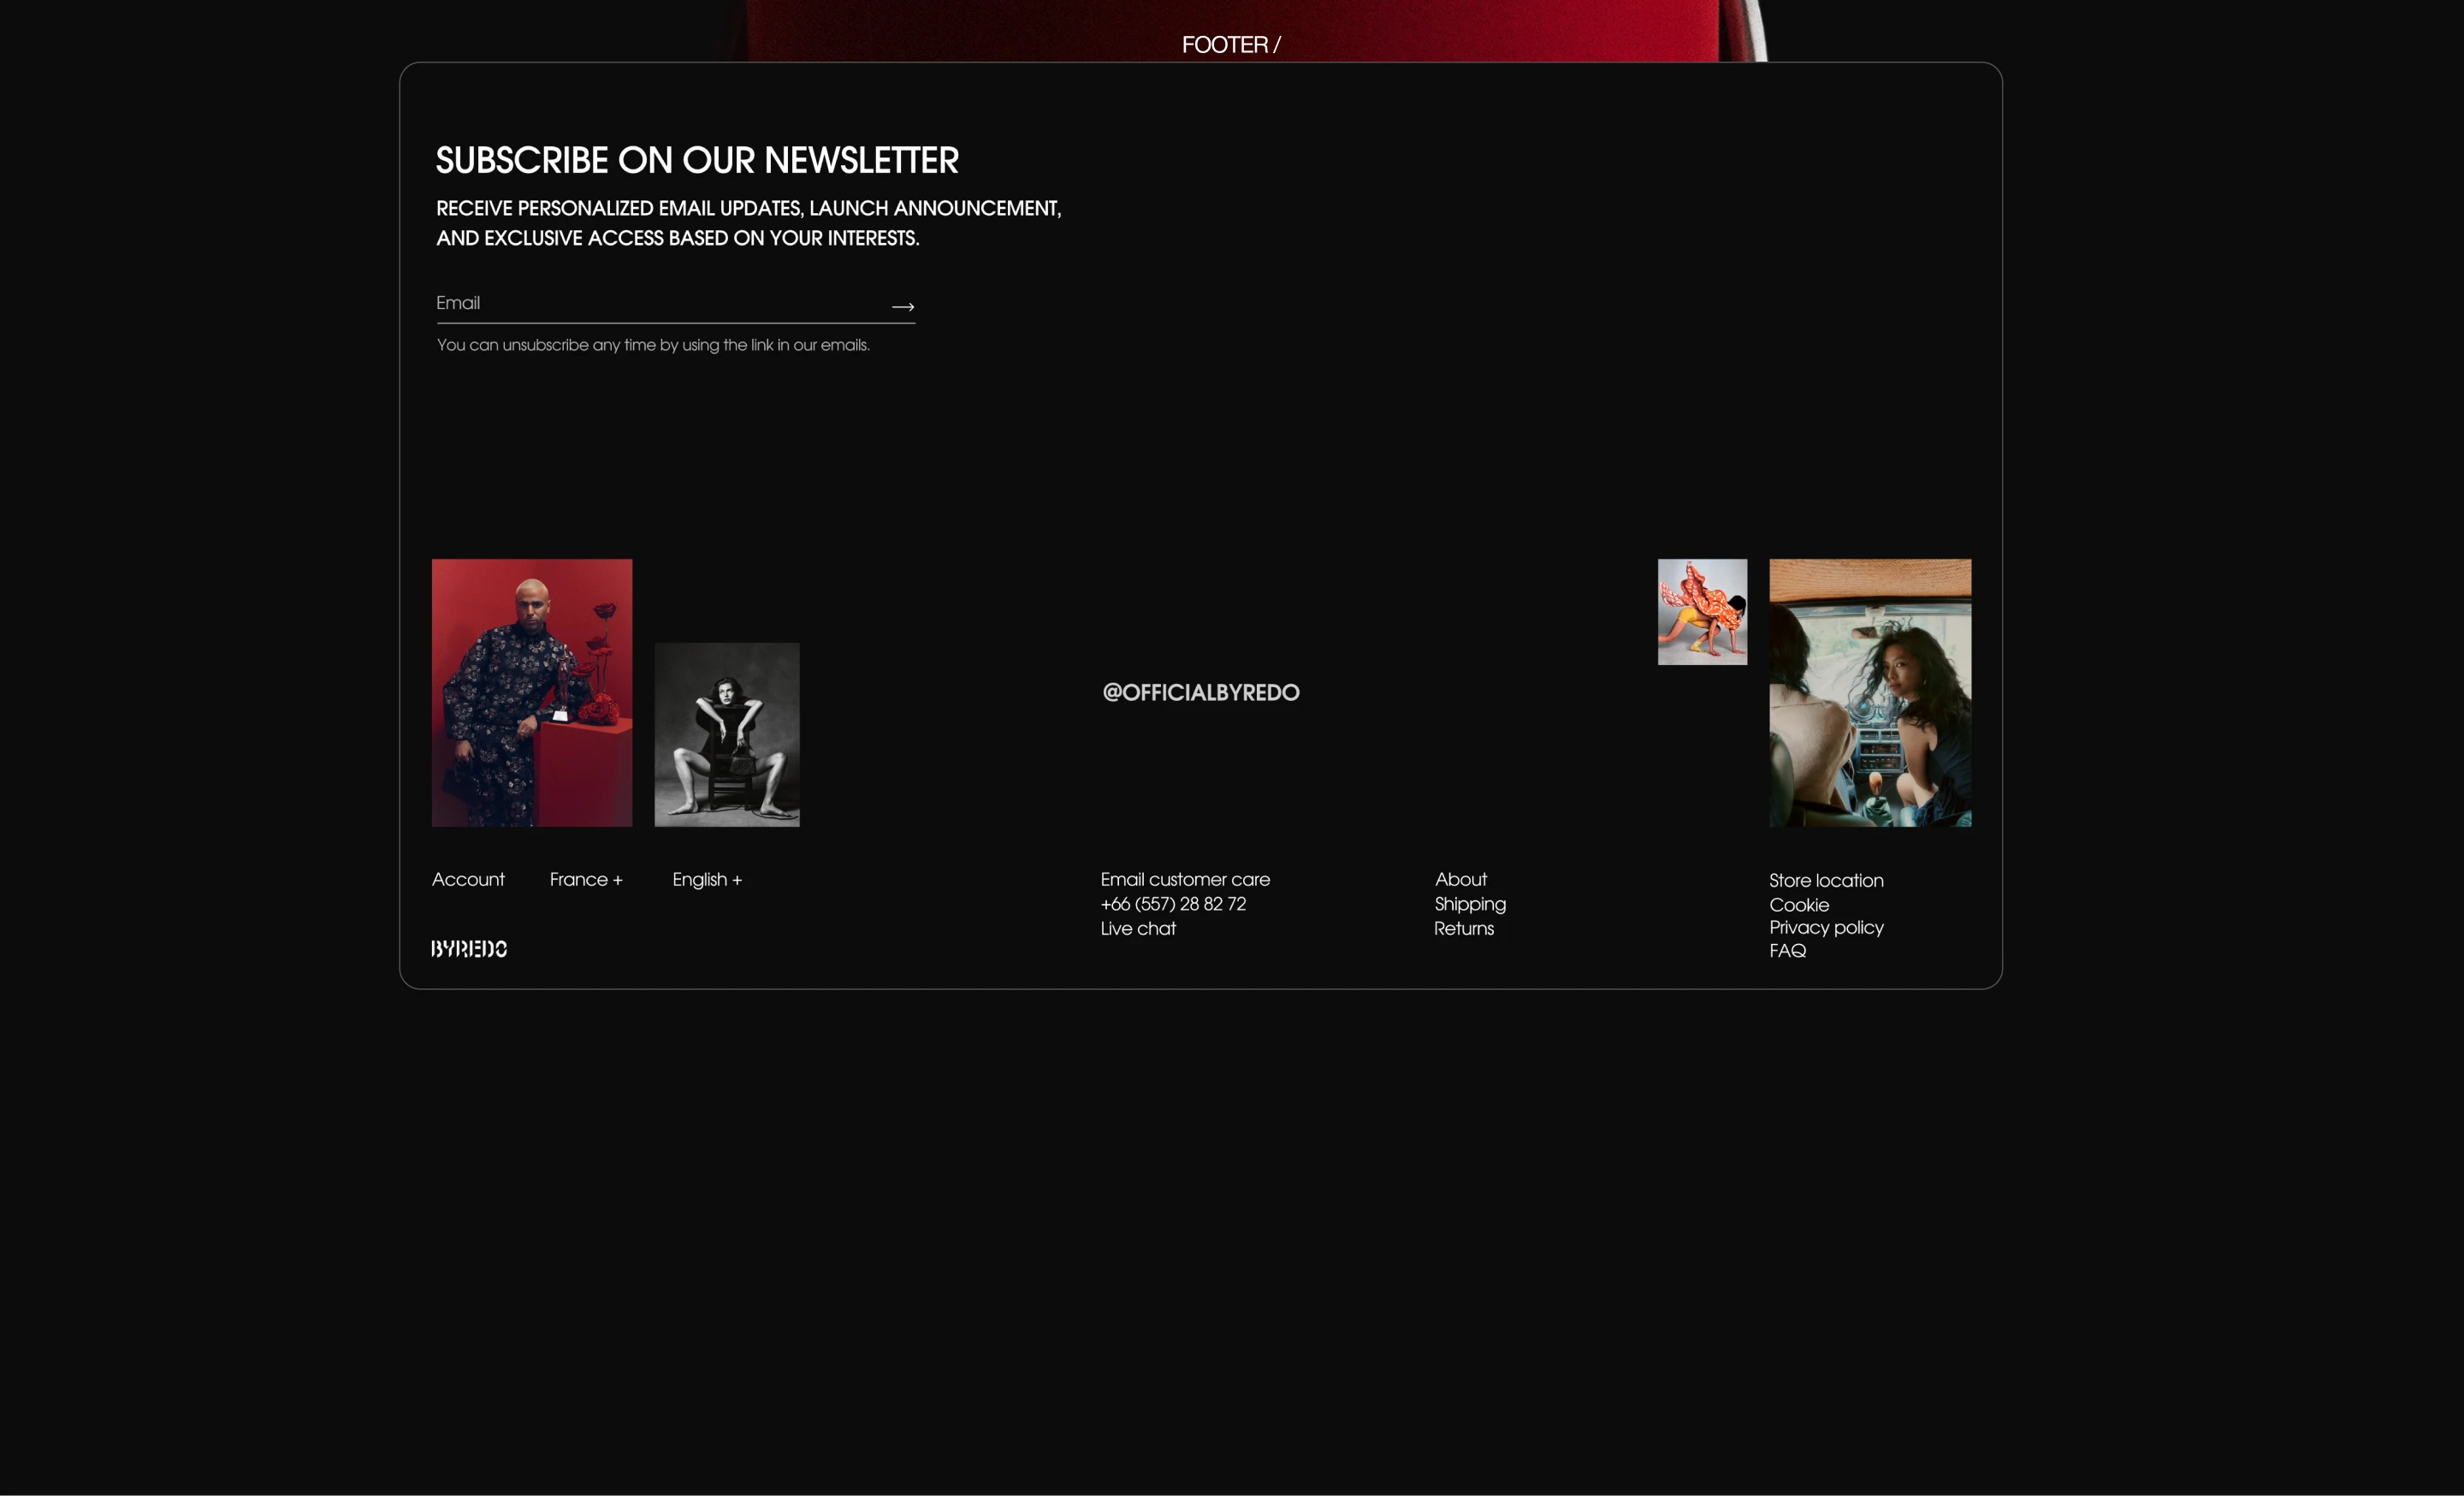Open the Account link
This screenshot has height=1496, width=2464.
tap(468, 879)
